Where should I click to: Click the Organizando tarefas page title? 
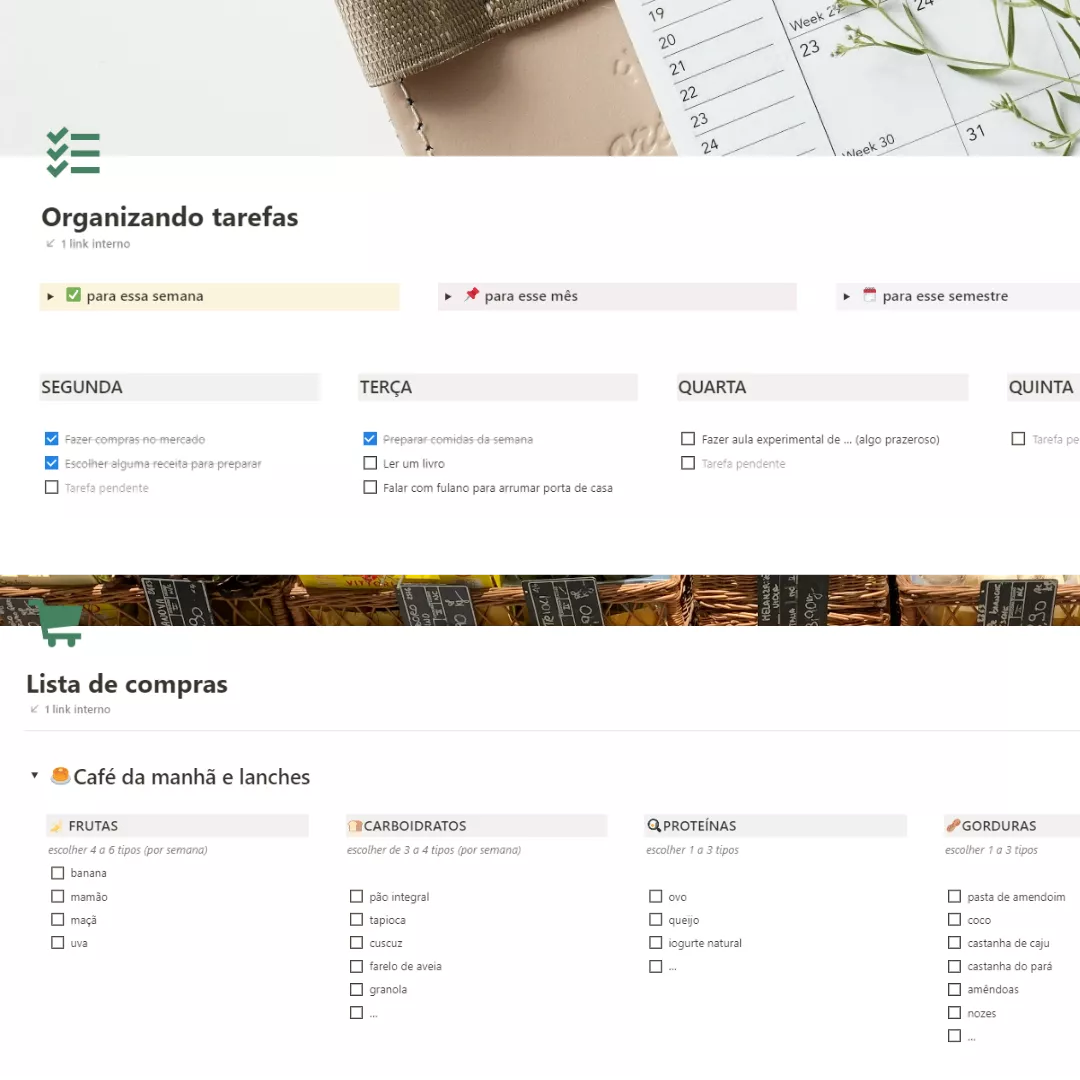(169, 217)
